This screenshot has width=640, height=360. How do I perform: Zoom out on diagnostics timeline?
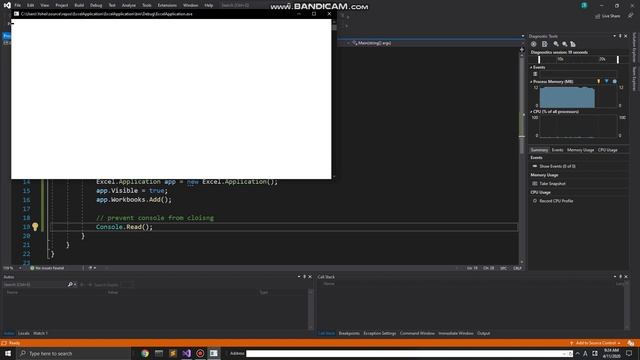565,44
